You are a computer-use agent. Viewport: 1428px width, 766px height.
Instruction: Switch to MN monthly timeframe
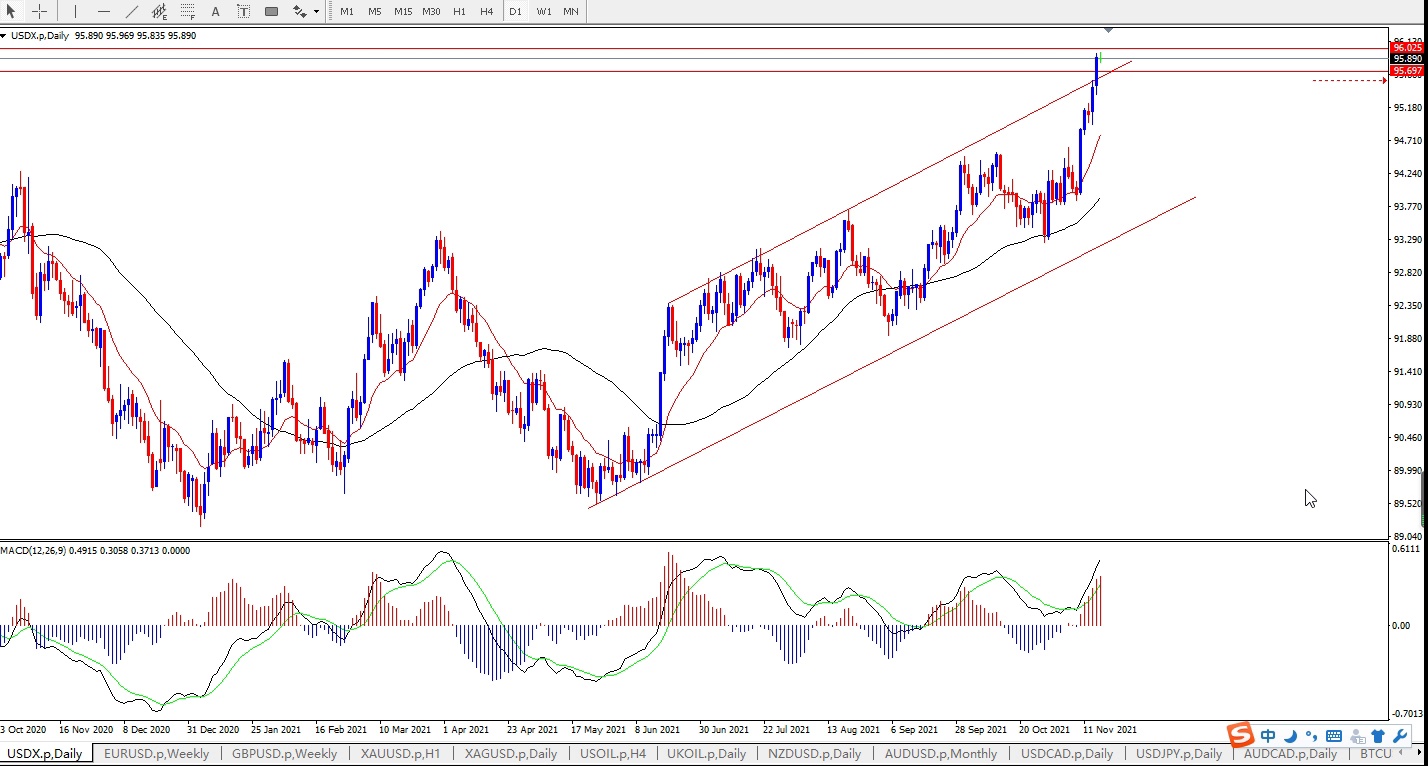point(571,11)
